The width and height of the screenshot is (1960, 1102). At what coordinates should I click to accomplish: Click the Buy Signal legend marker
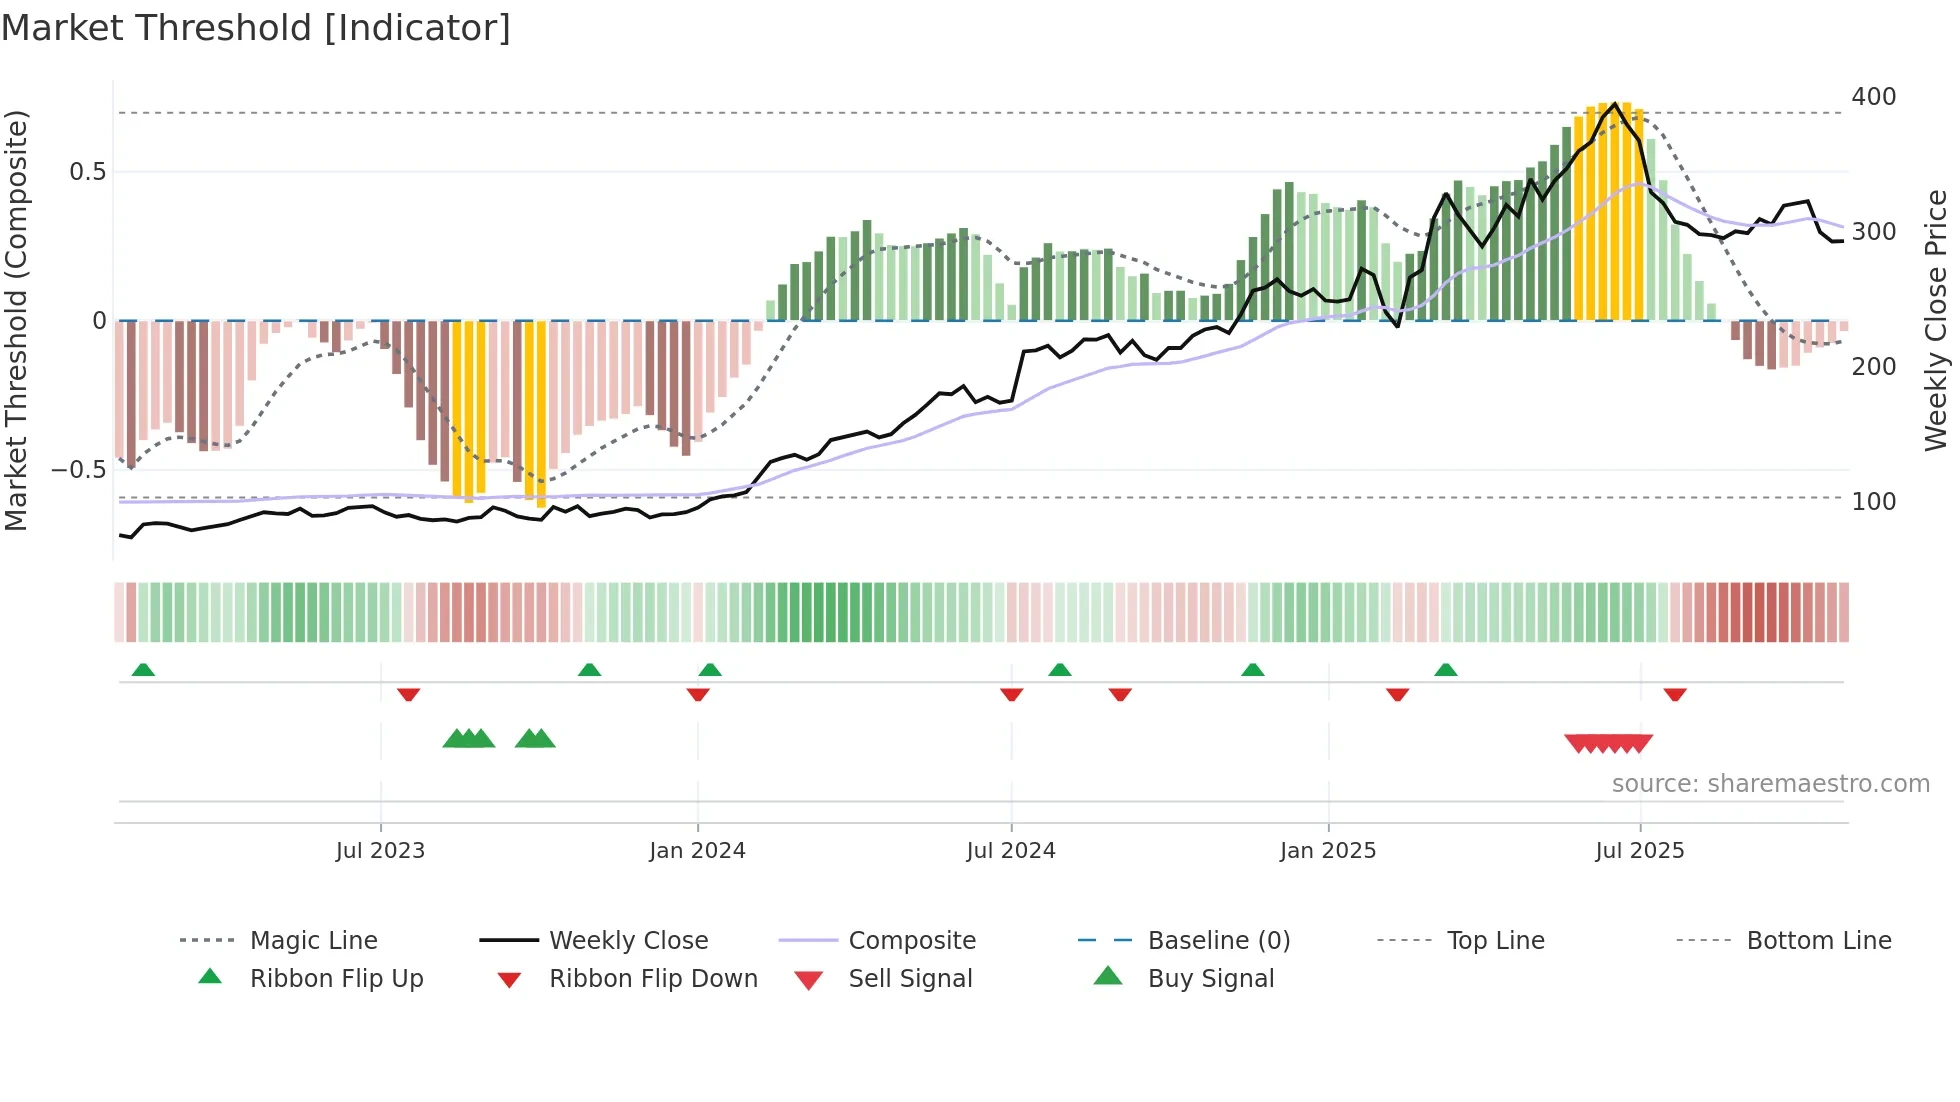[1108, 976]
